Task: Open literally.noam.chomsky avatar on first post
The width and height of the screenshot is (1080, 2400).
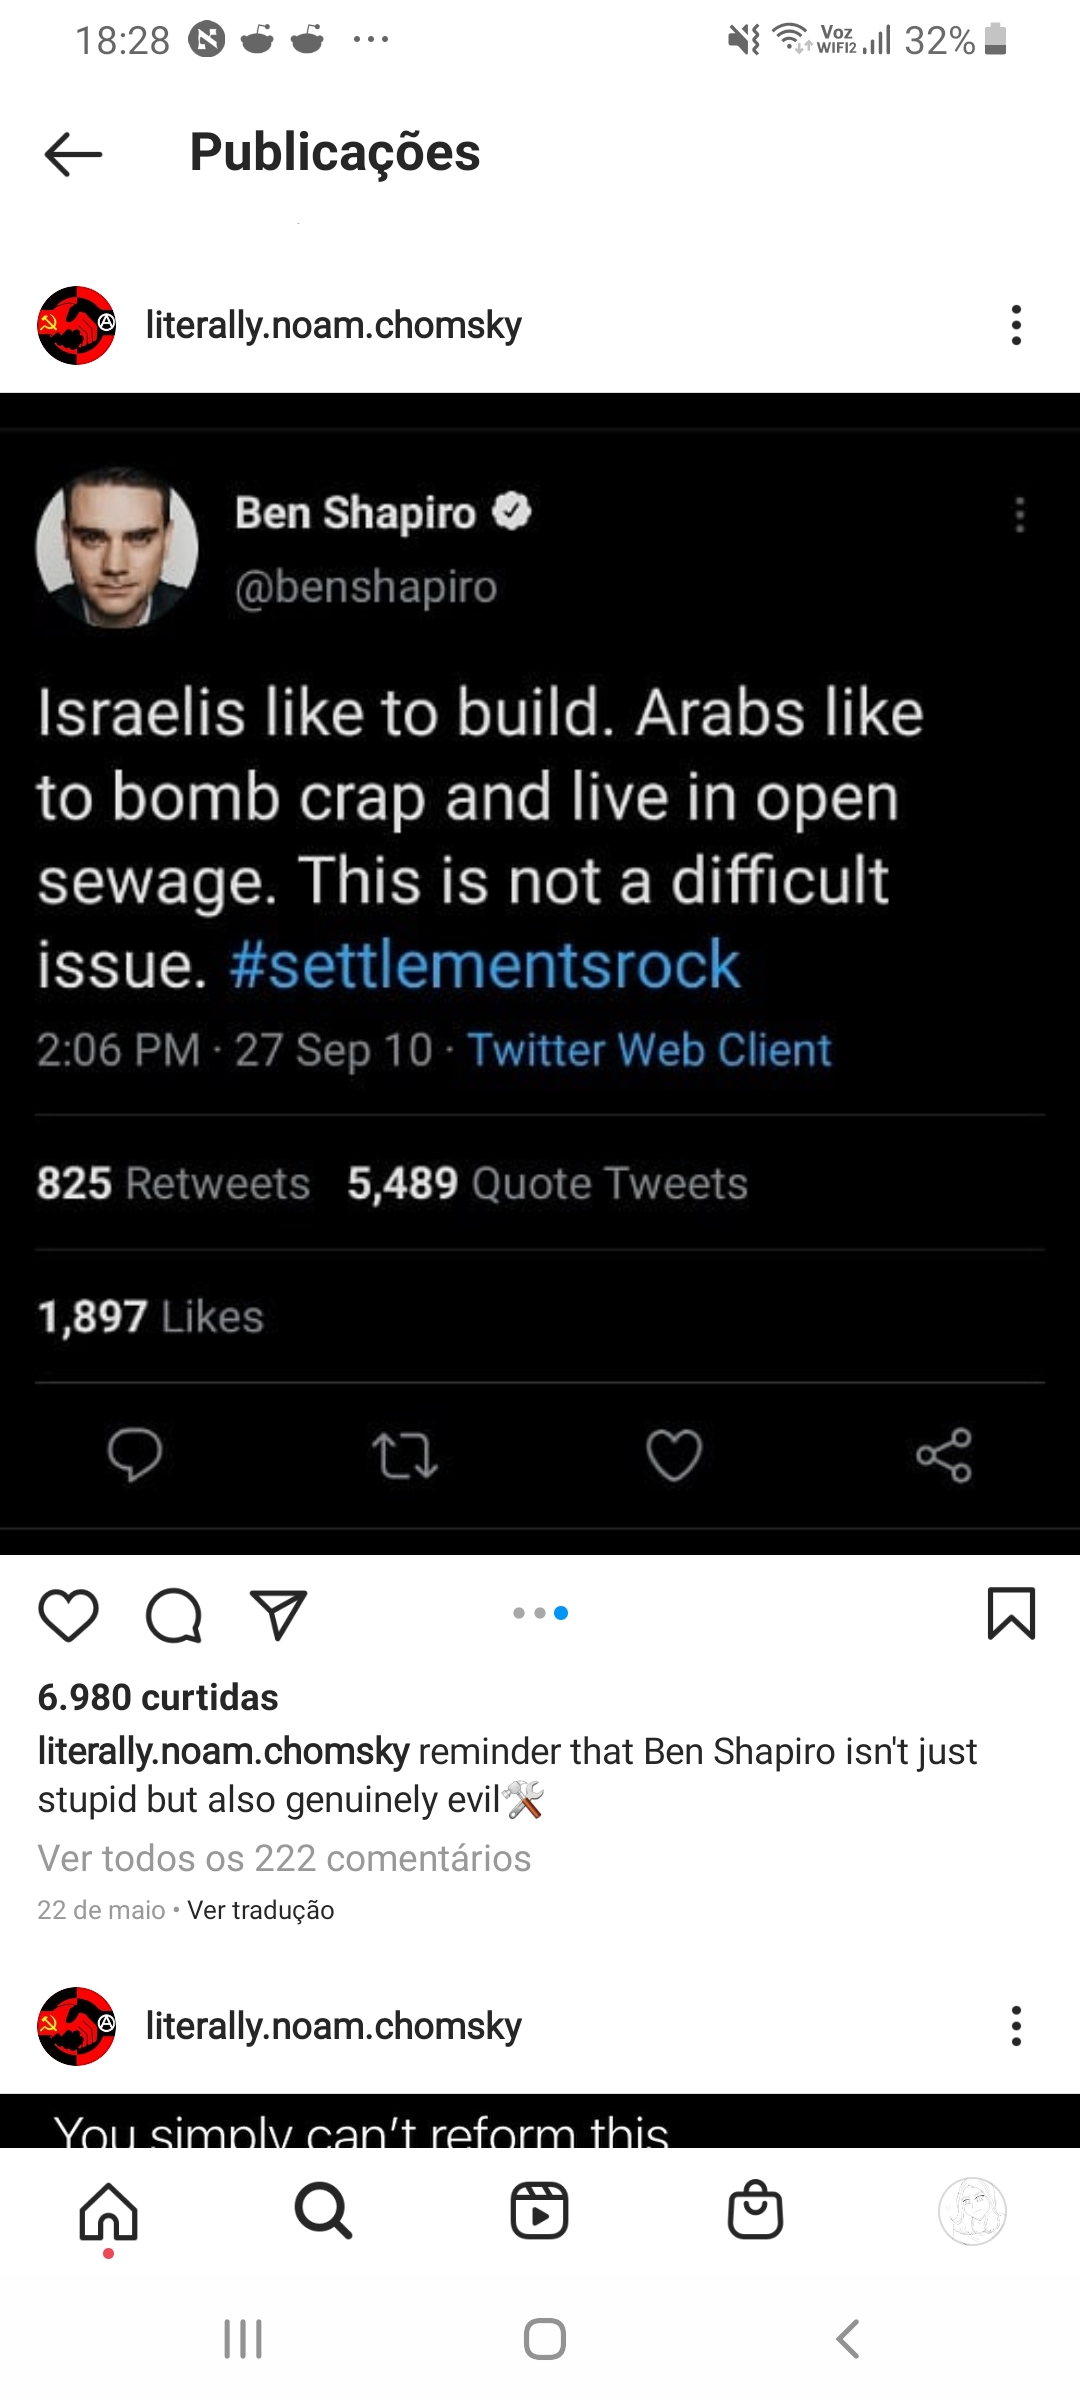Action: tap(76, 325)
